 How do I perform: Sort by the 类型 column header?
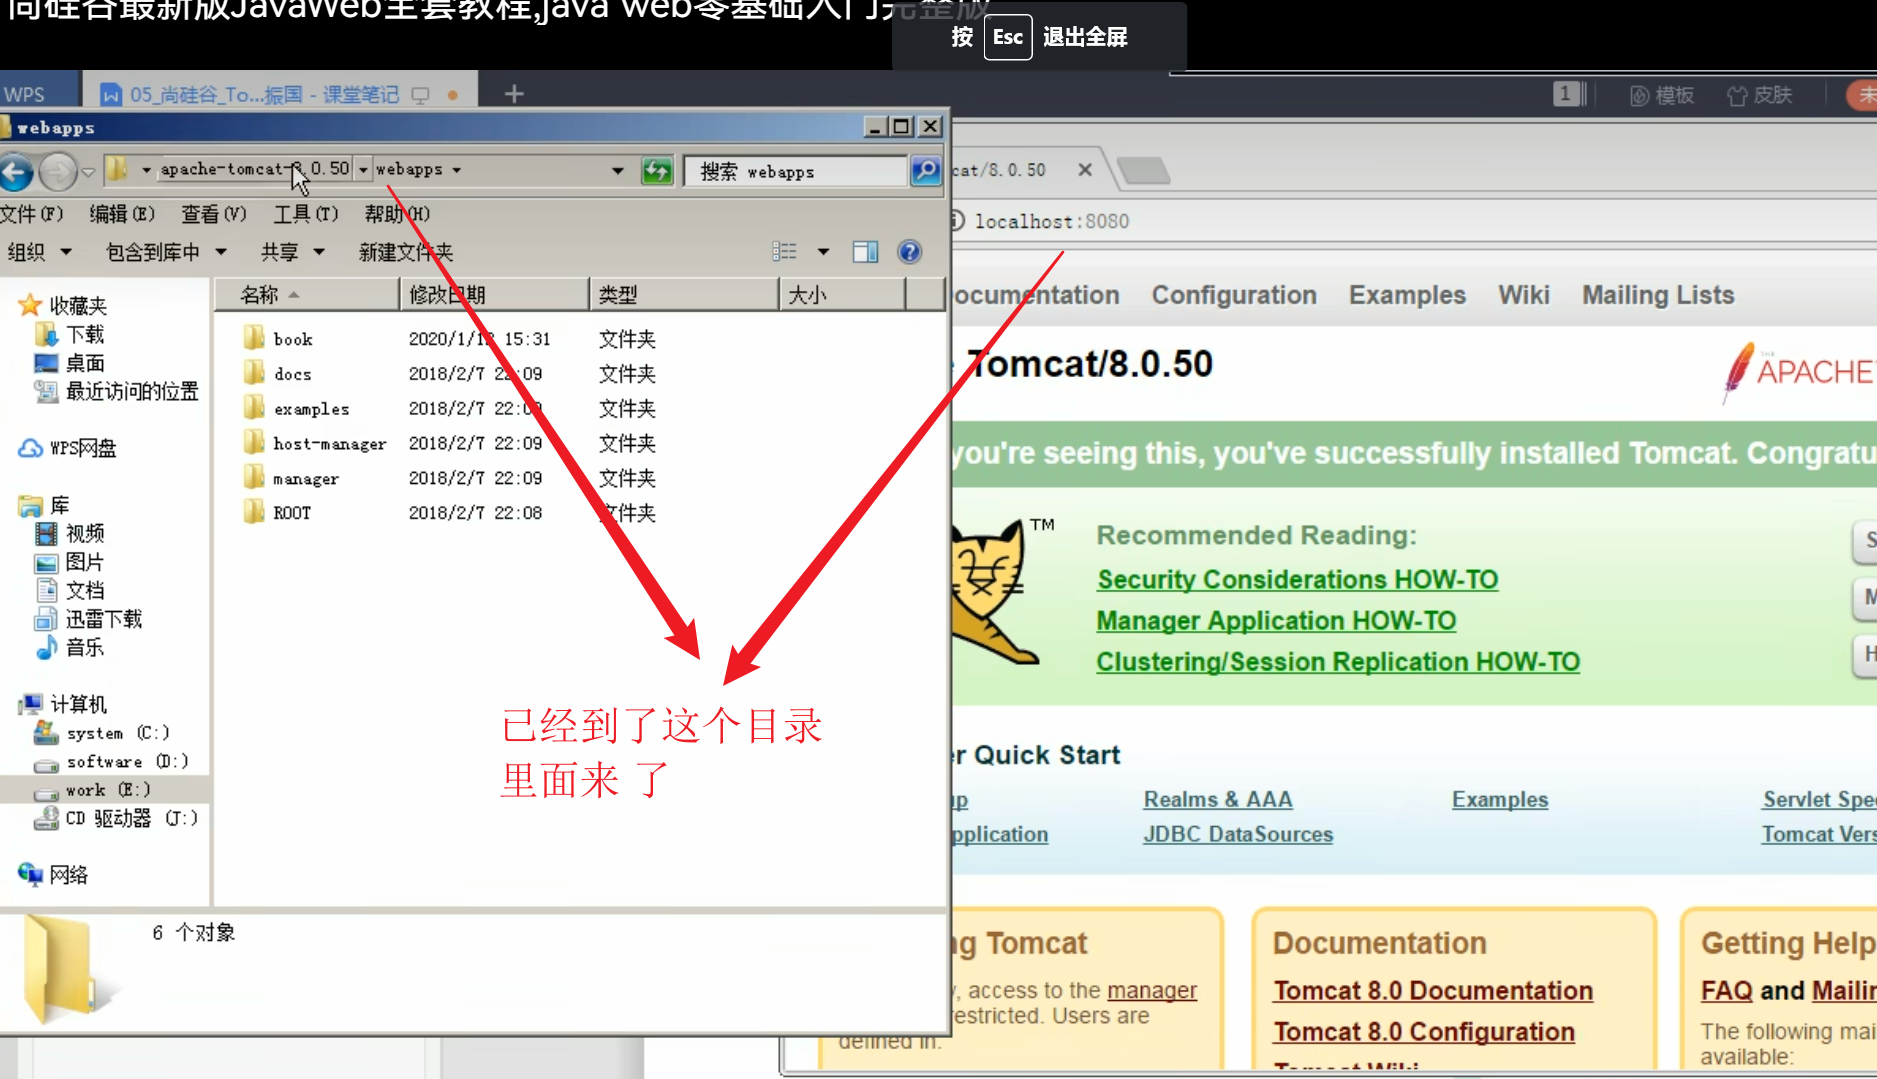pyautogui.click(x=684, y=294)
